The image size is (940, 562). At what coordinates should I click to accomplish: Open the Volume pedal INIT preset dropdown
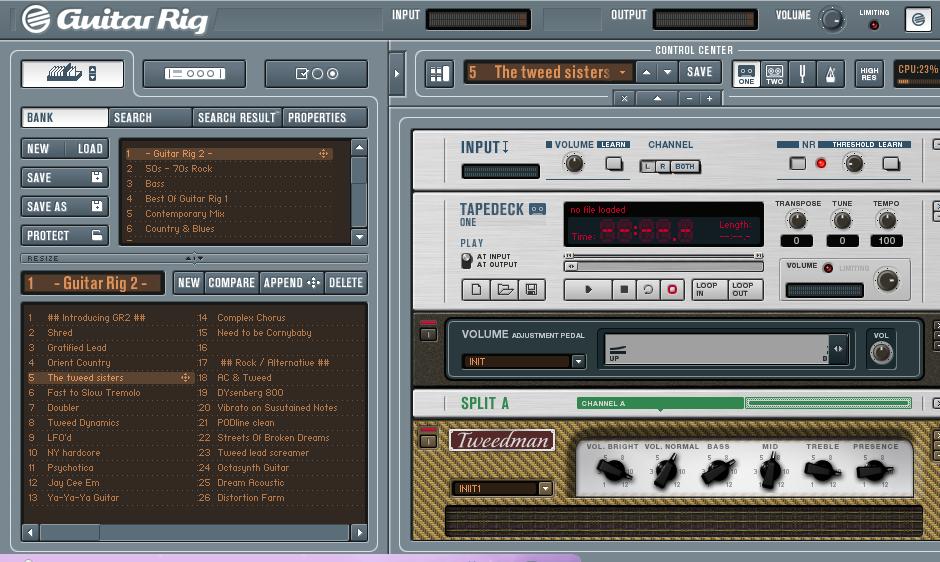pos(578,362)
